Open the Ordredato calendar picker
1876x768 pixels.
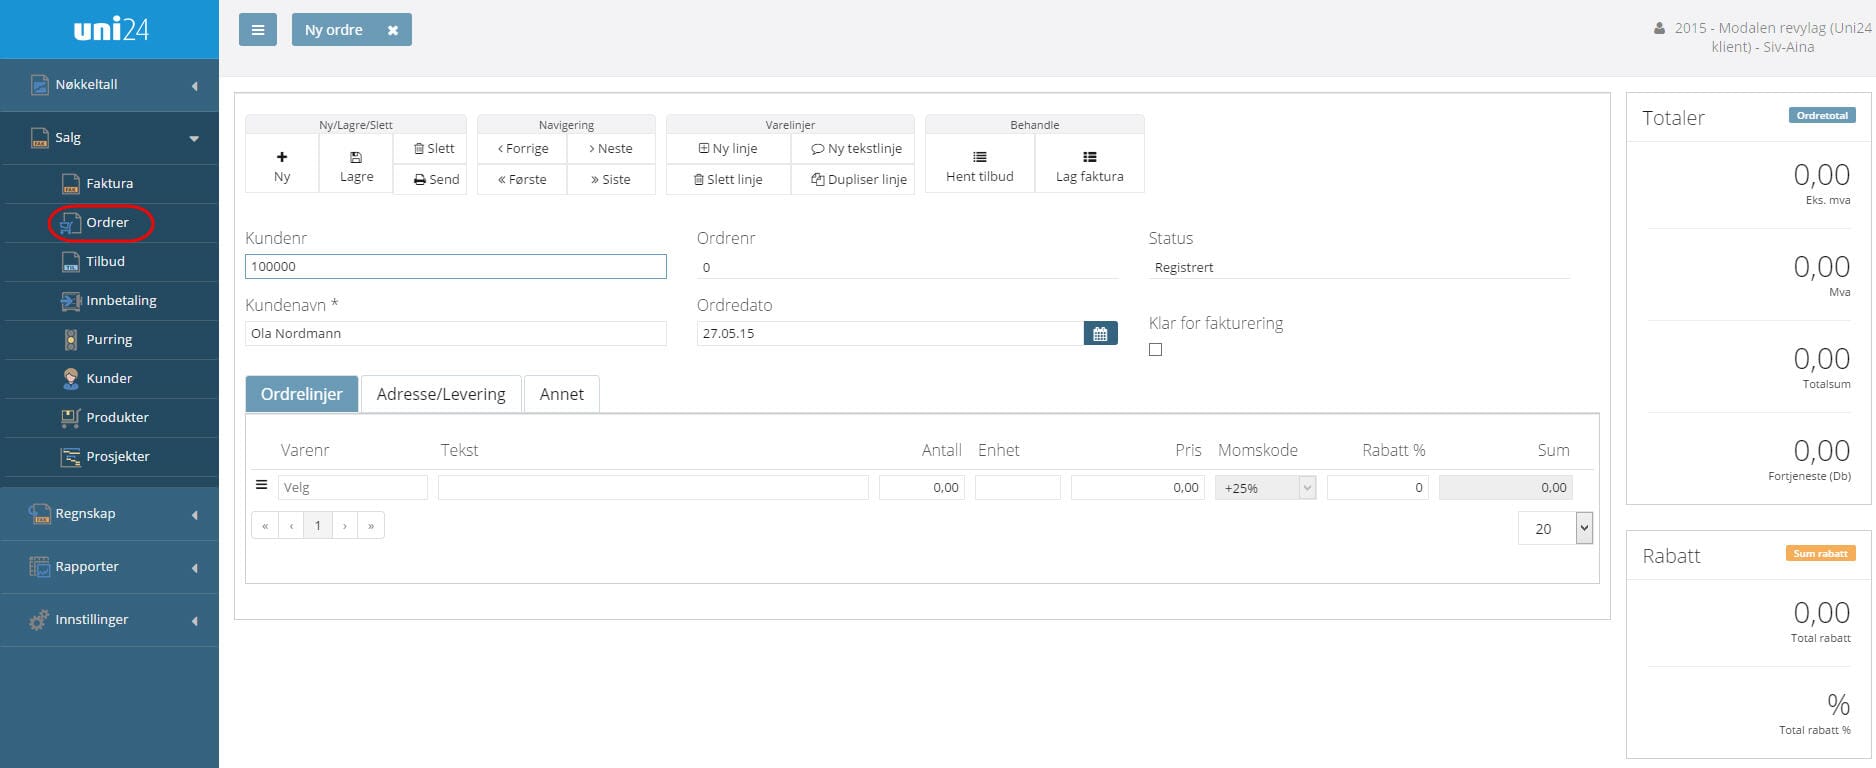click(1100, 334)
